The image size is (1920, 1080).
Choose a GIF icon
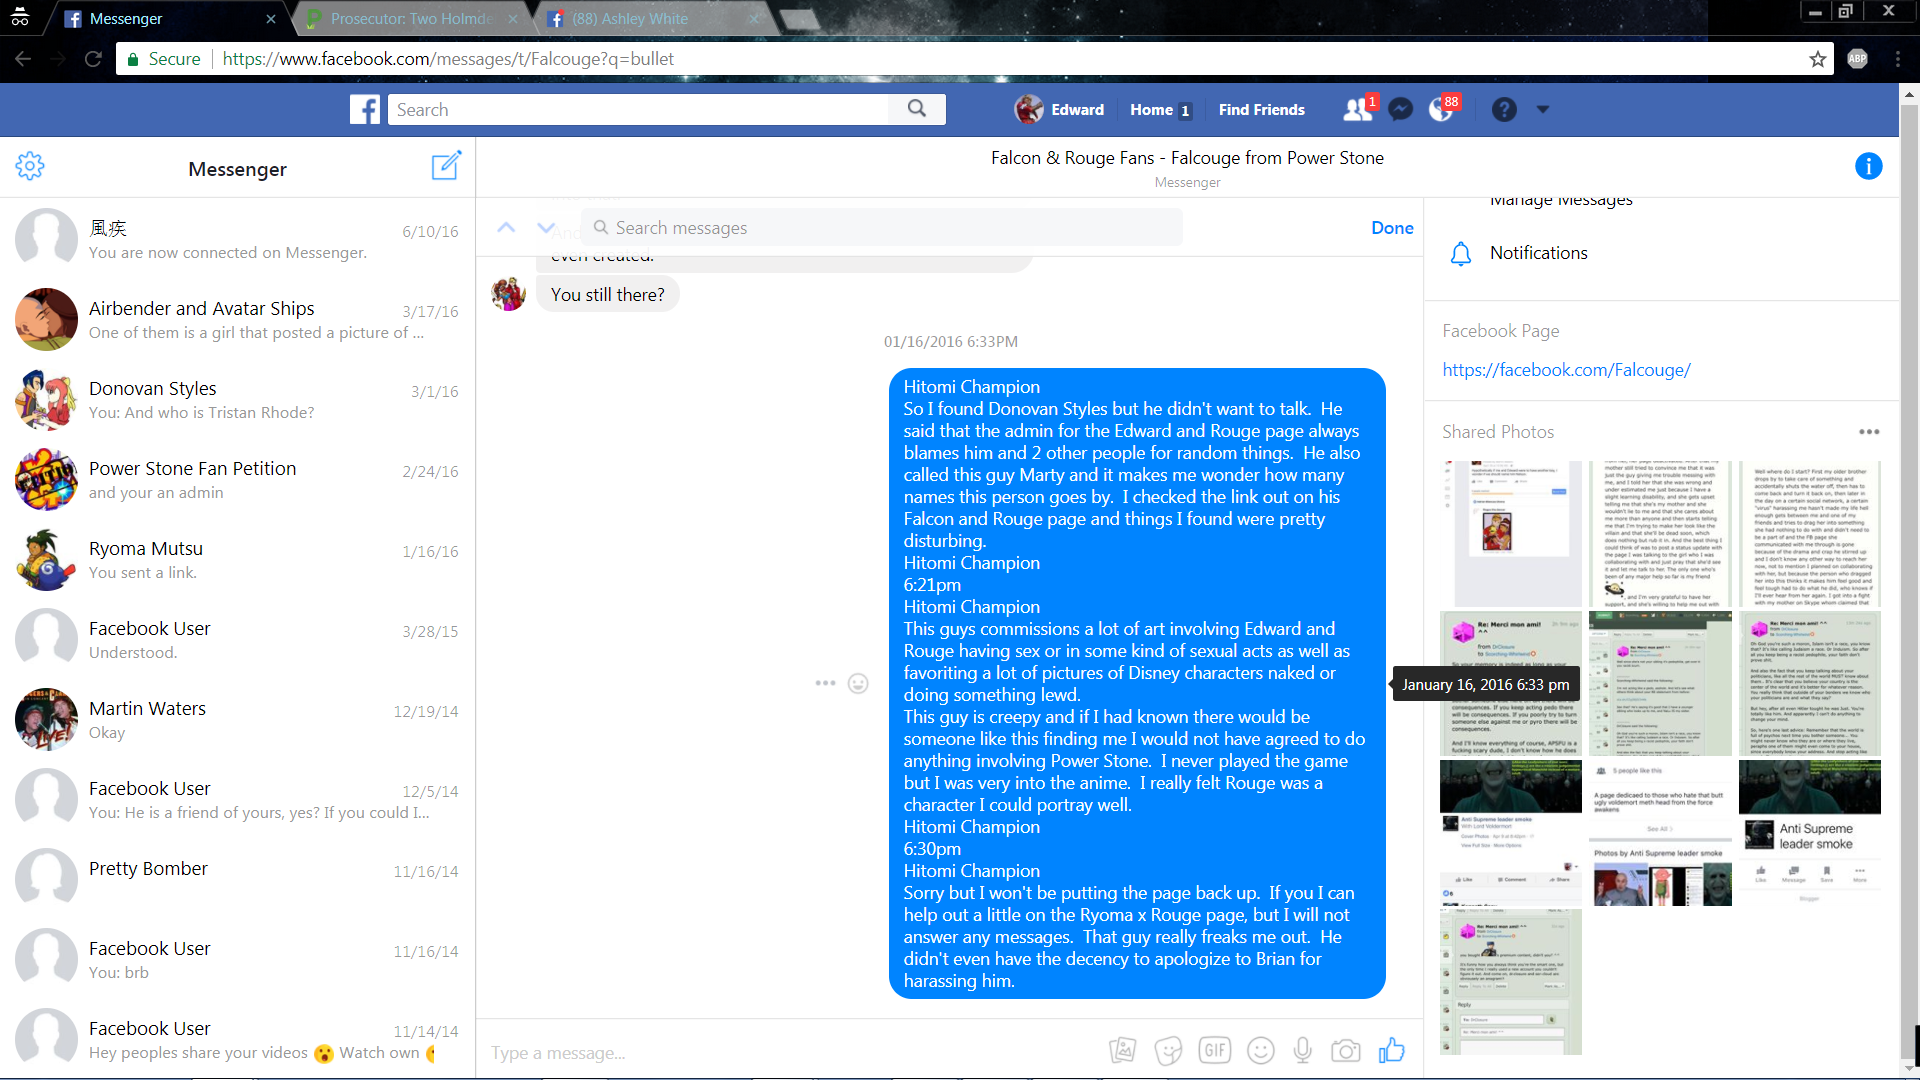[x=1215, y=1050]
